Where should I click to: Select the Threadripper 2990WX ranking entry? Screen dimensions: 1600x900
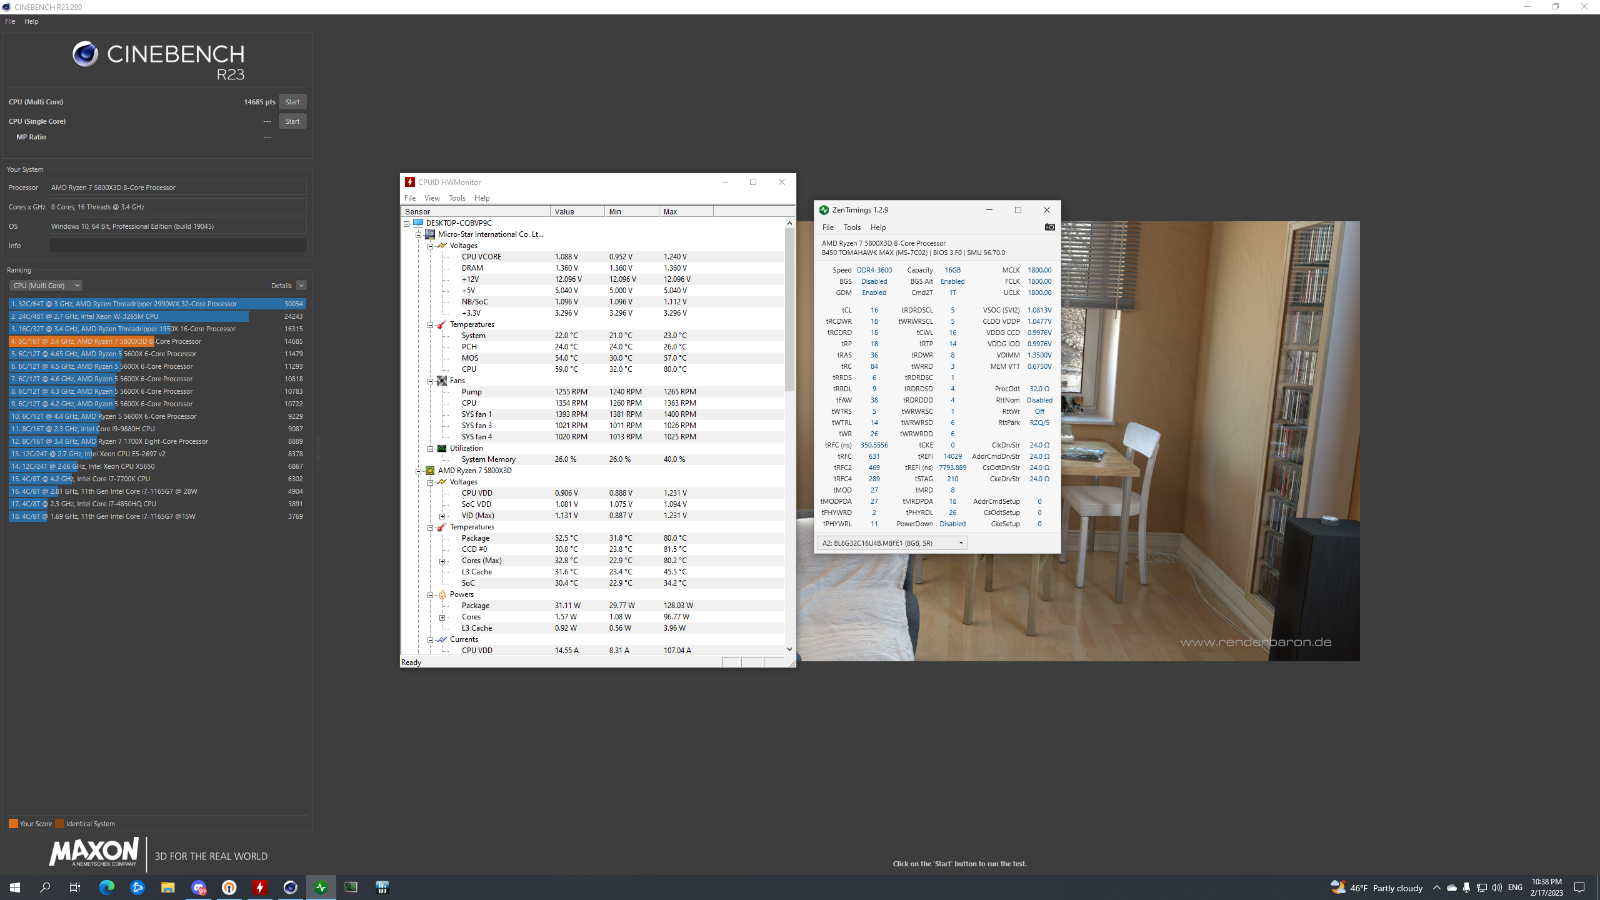coord(157,304)
